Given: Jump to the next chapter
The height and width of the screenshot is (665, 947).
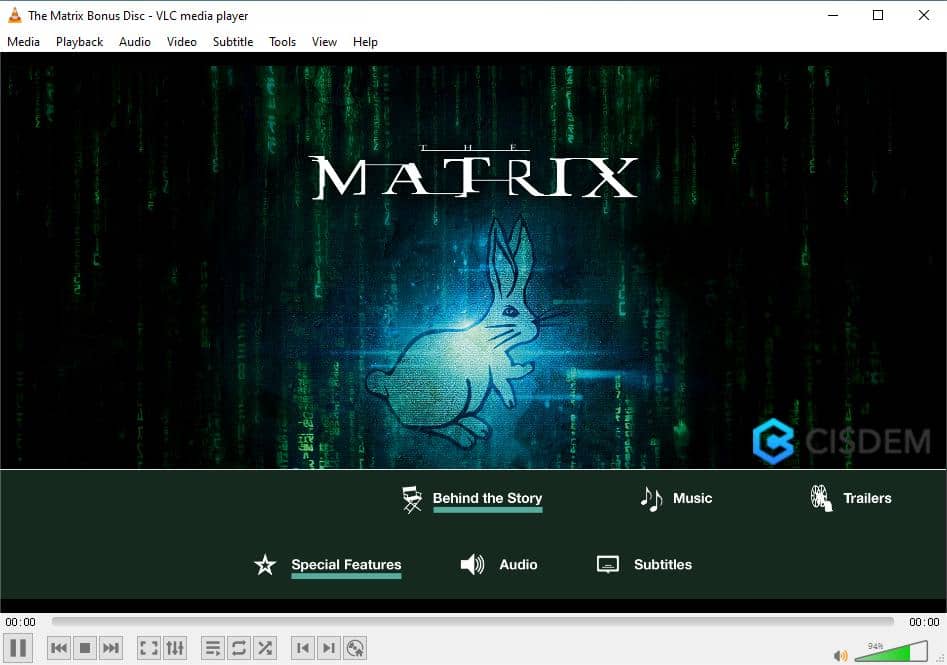Looking at the screenshot, I should point(328,647).
